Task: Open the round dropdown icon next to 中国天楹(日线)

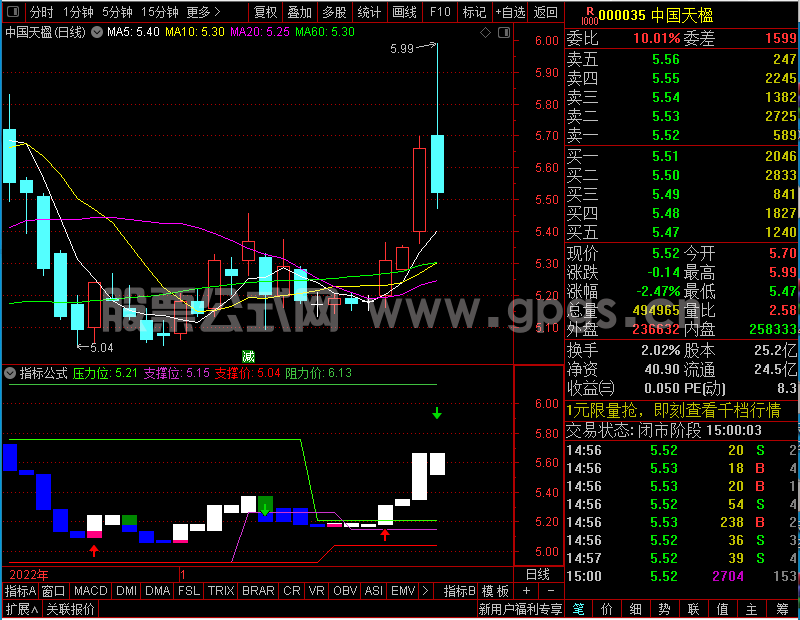Action: 96,32
